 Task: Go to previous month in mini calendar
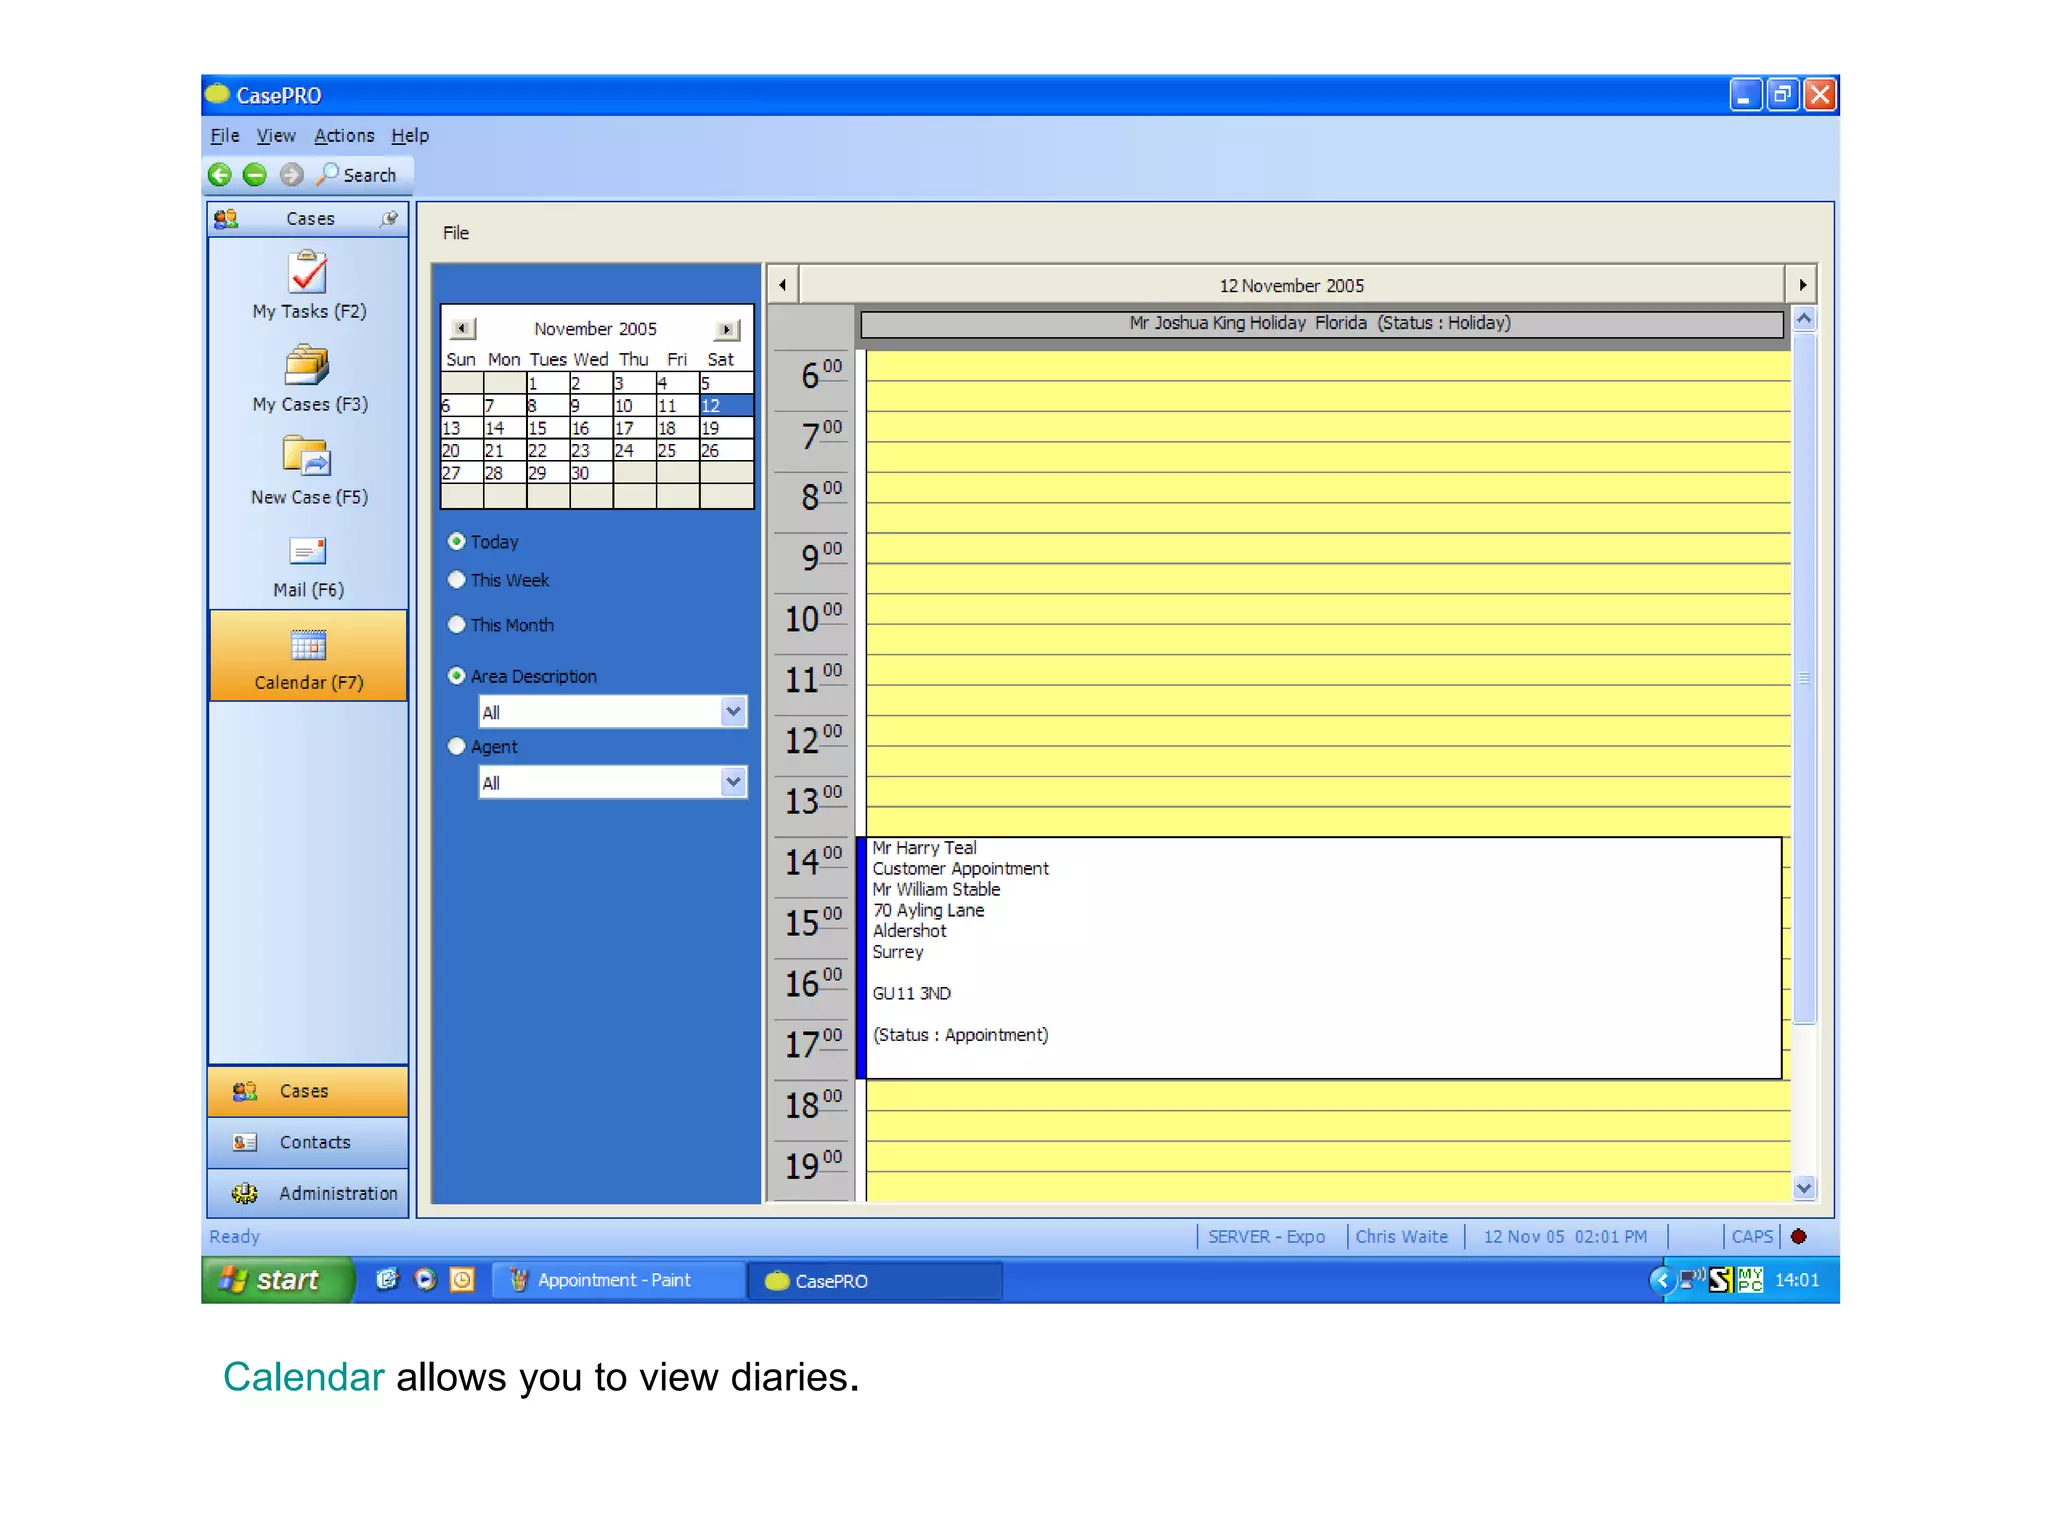[462, 328]
